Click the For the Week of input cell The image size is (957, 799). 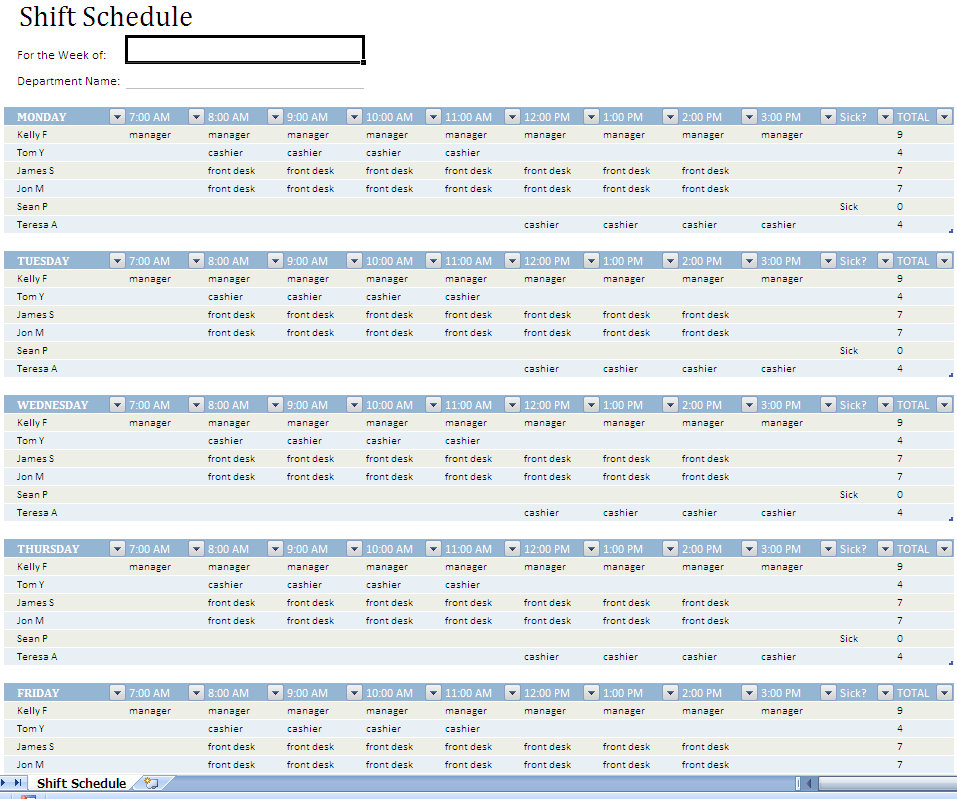click(x=244, y=49)
